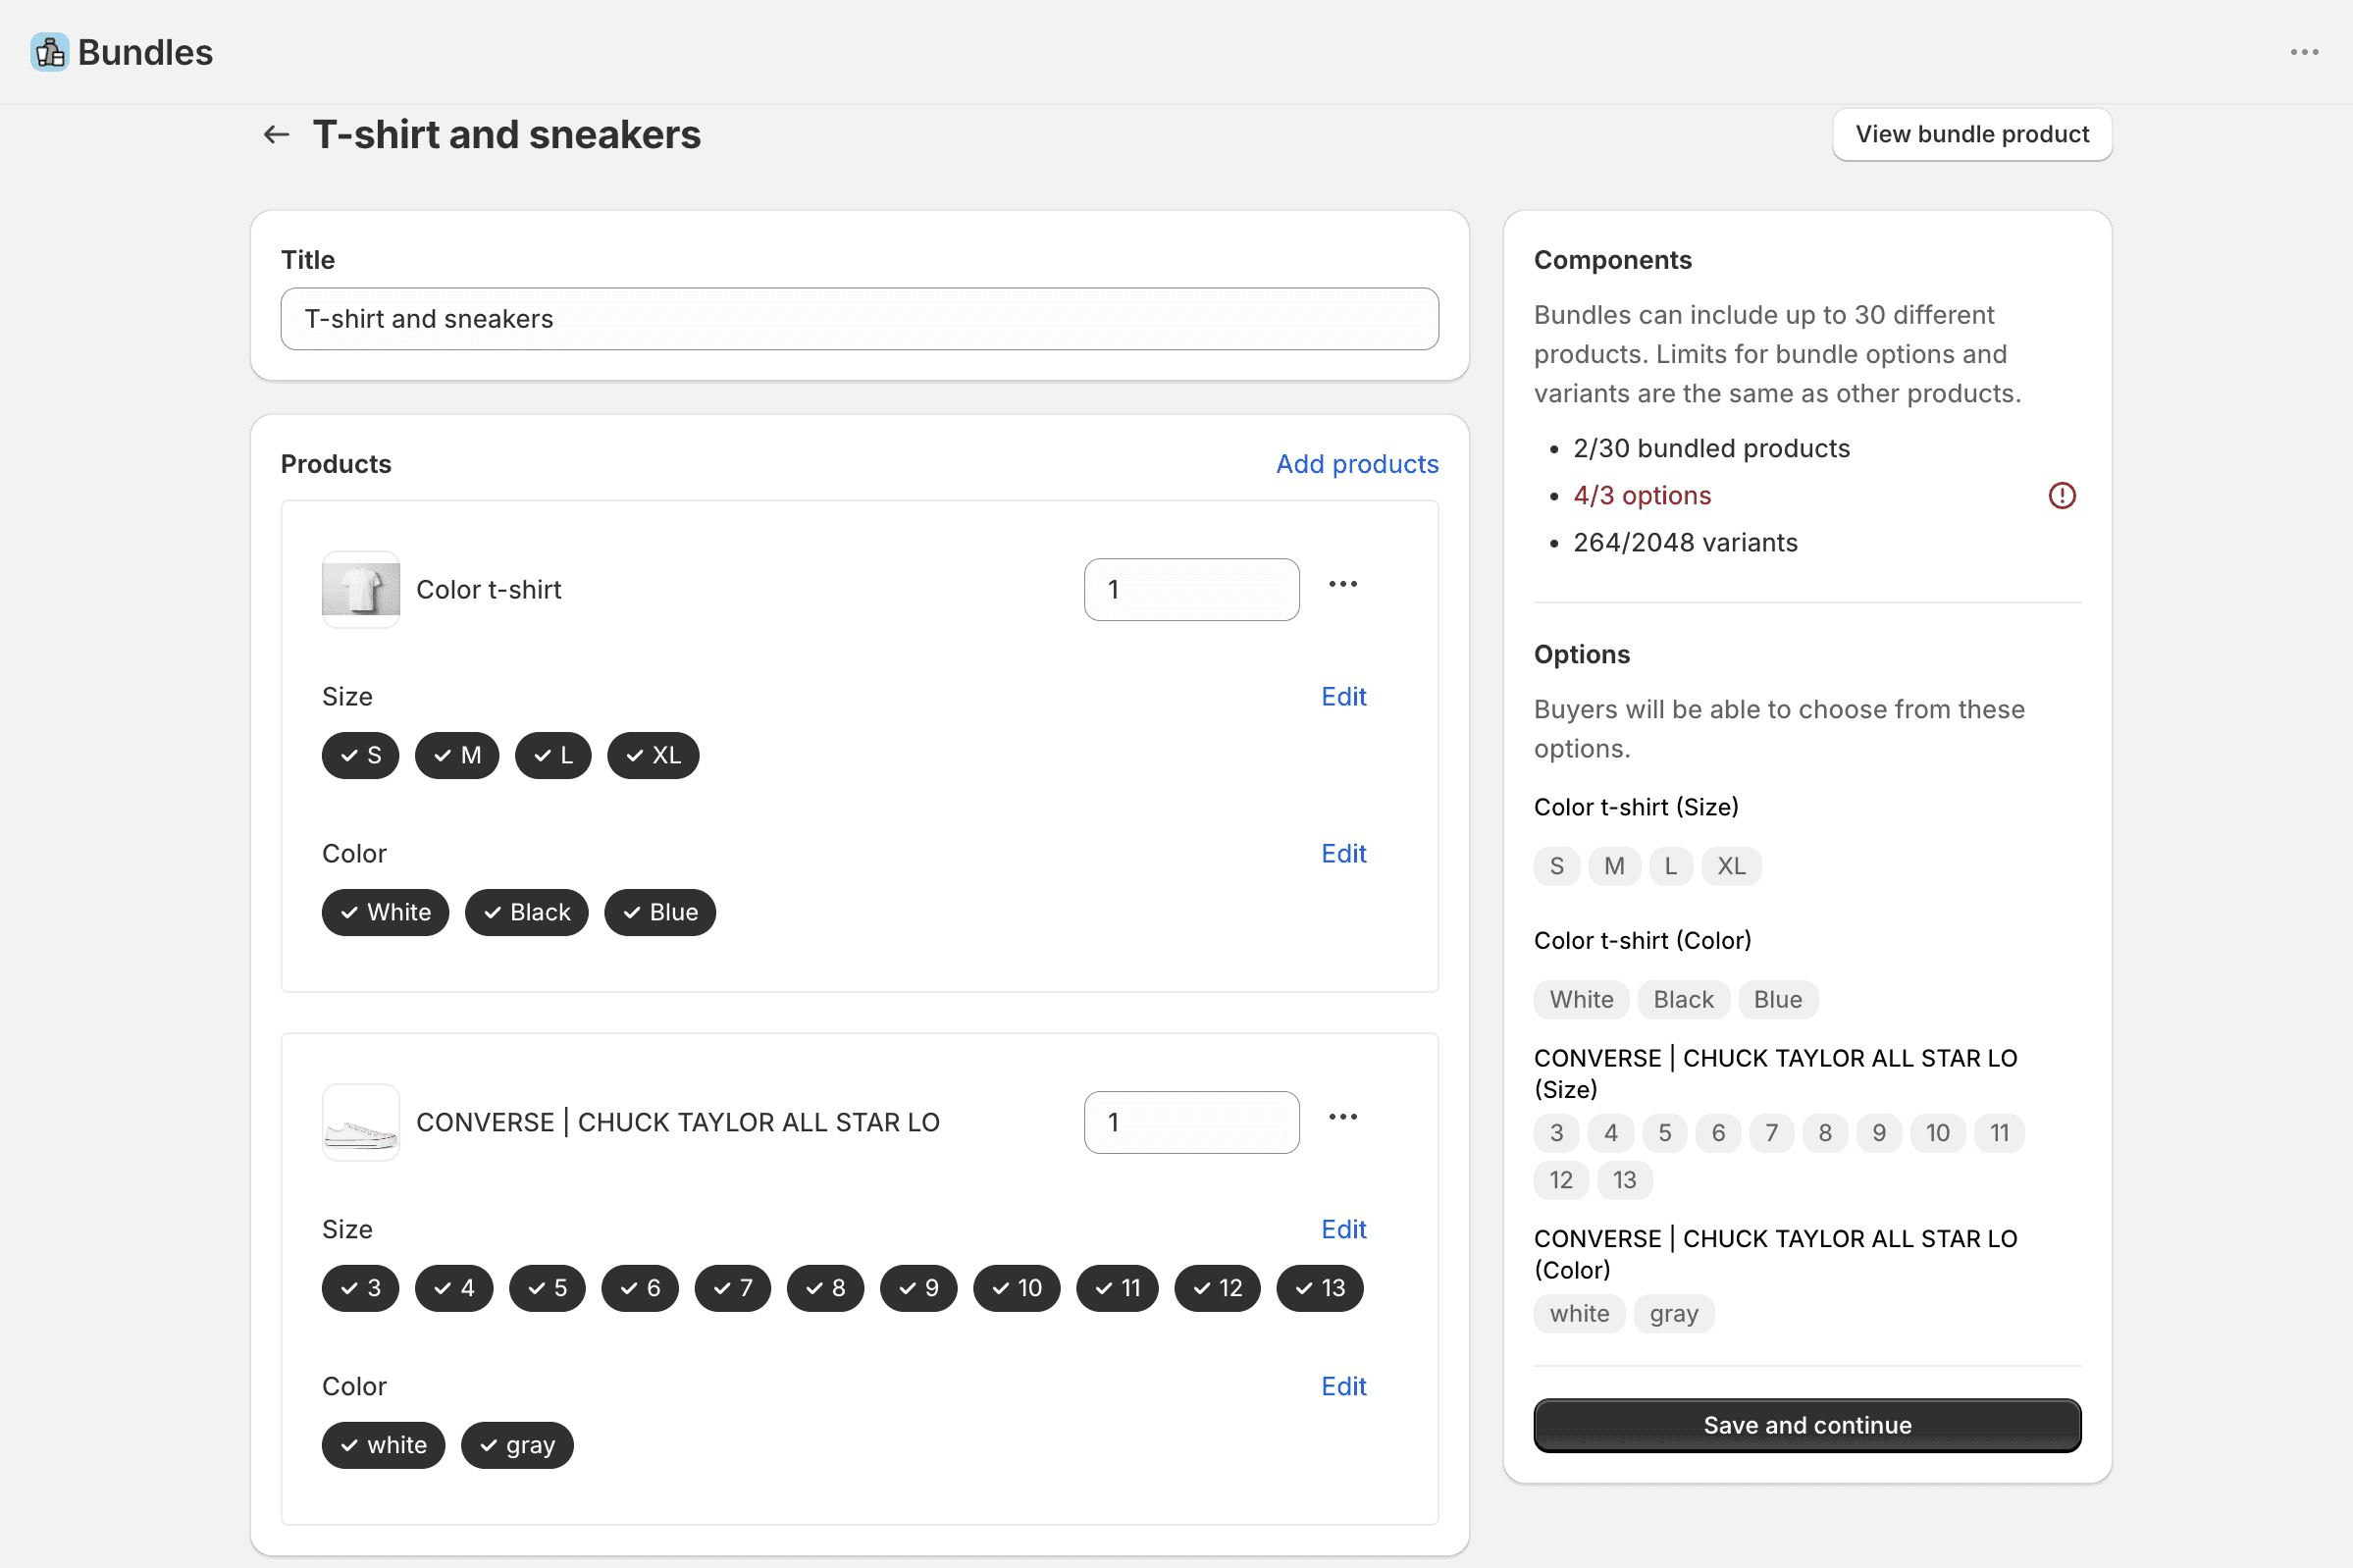2353x1568 pixels.
Task: Click white tag in Options sidebar
Action: [1578, 1314]
